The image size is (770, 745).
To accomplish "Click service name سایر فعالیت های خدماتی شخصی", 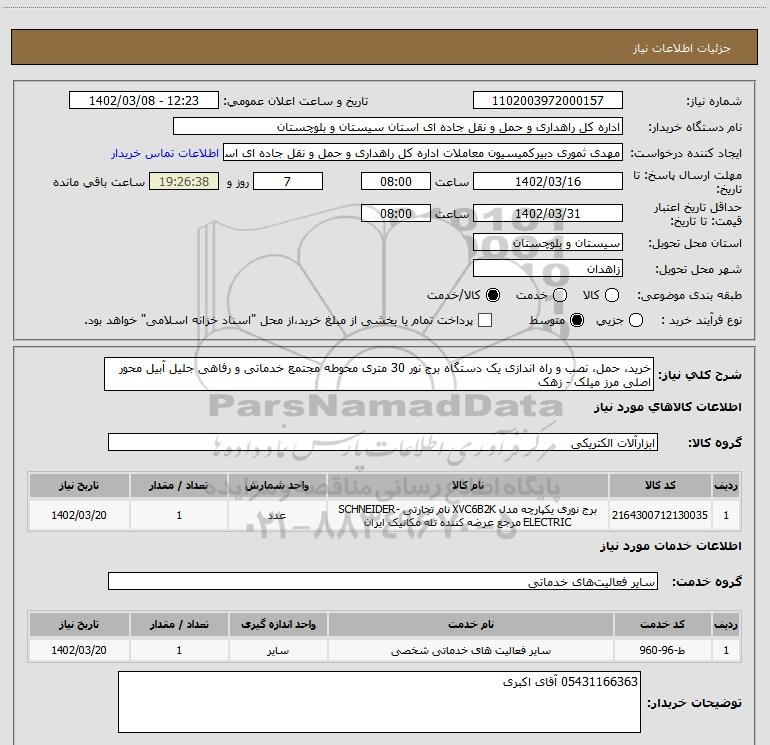I will pyautogui.click(x=470, y=650).
